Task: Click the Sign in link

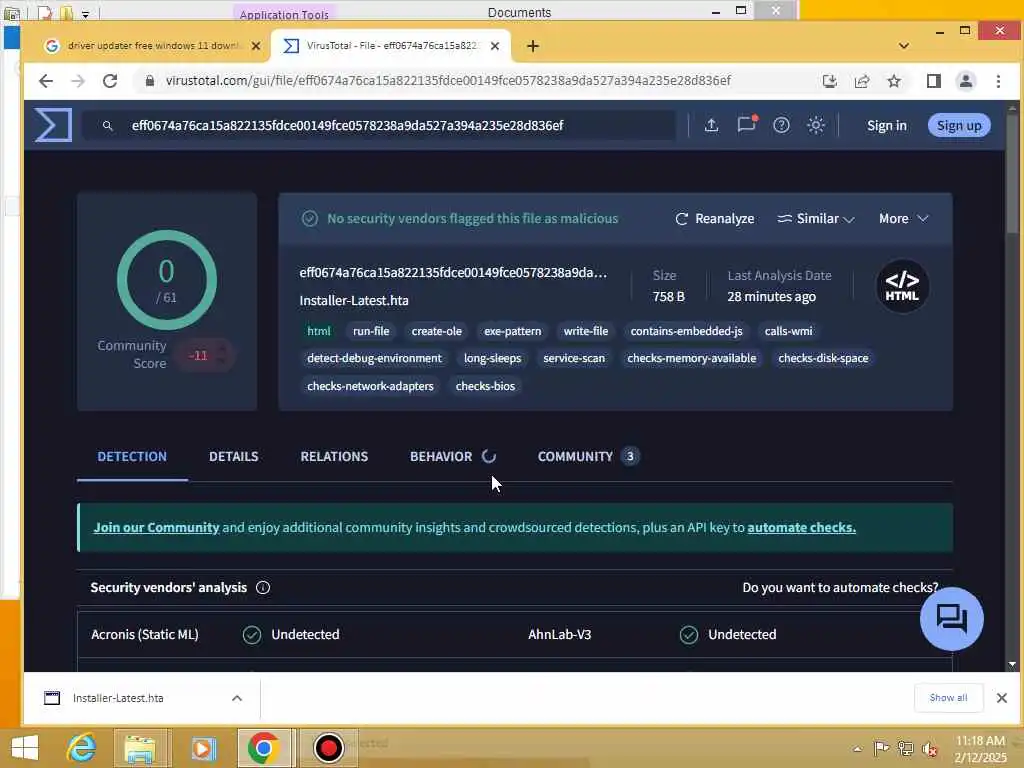Action: coord(886,125)
